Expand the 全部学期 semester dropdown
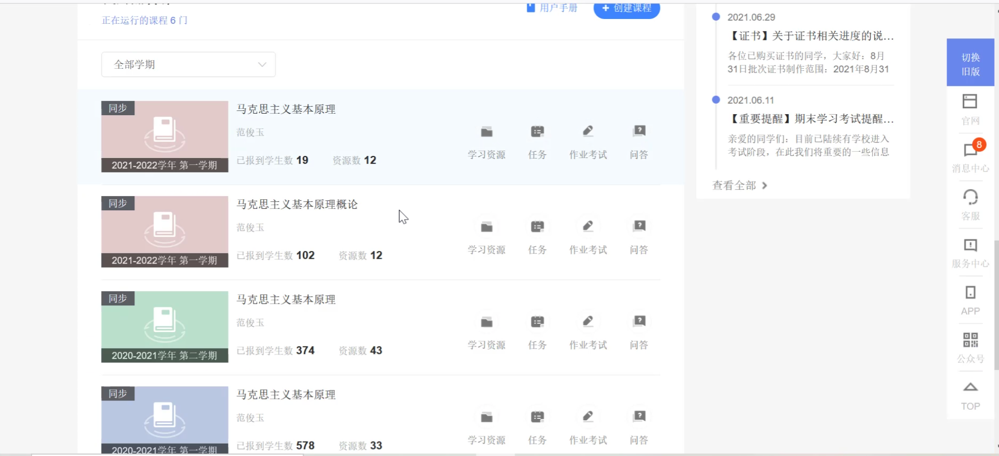999x456 pixels. (188, 65)
